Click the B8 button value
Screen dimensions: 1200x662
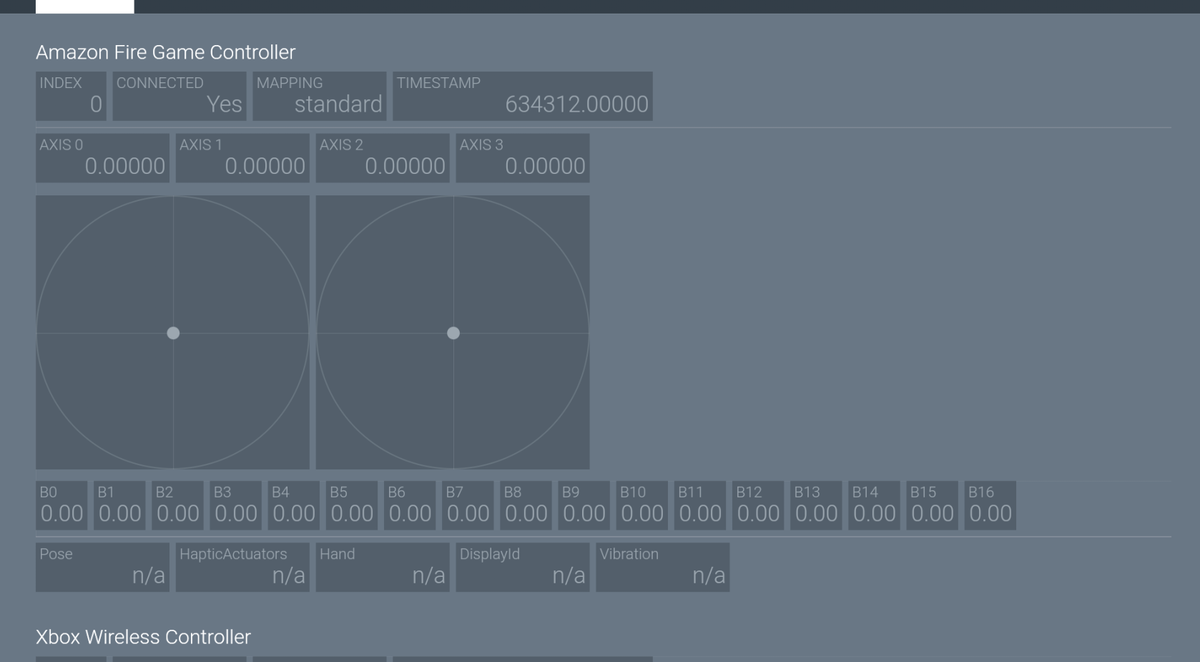click(x=526, y=505)
